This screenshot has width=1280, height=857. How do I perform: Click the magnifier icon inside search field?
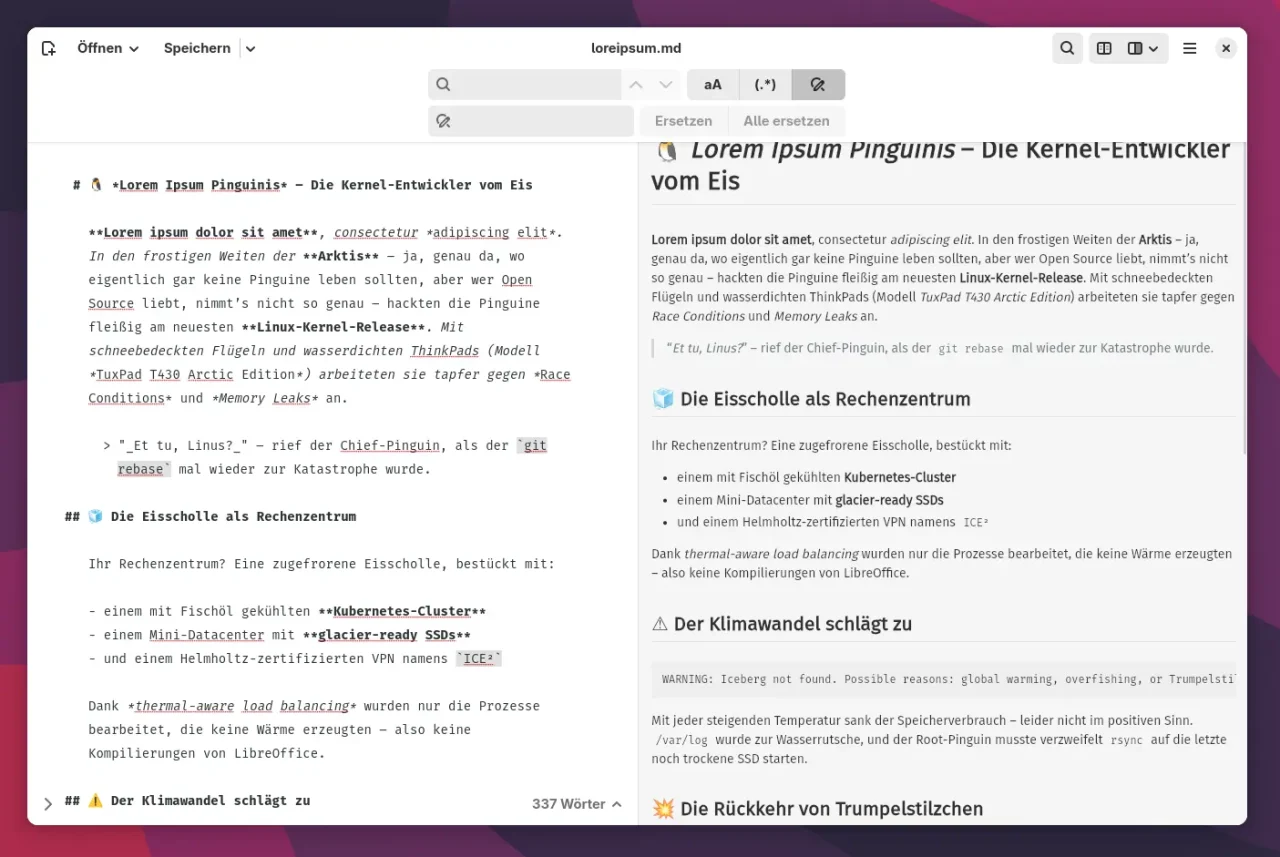444,85
